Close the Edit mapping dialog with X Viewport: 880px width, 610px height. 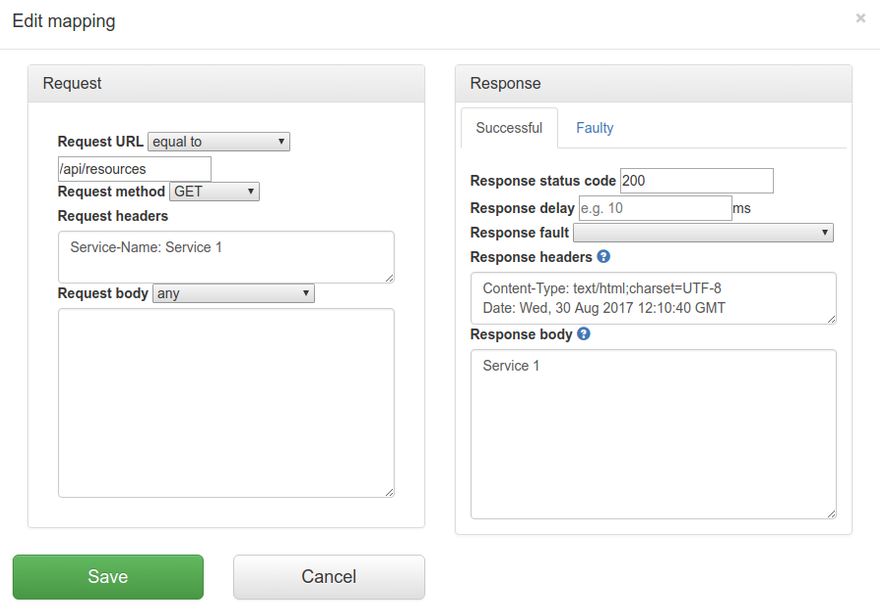pyautogui.click(x=861, y=18)
